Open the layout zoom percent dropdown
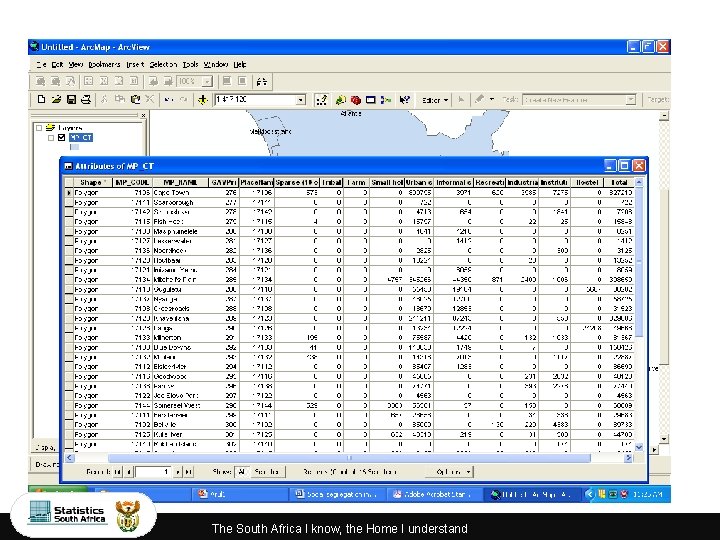This screenshot has height=540, width=720. click(x=208, y=81)
